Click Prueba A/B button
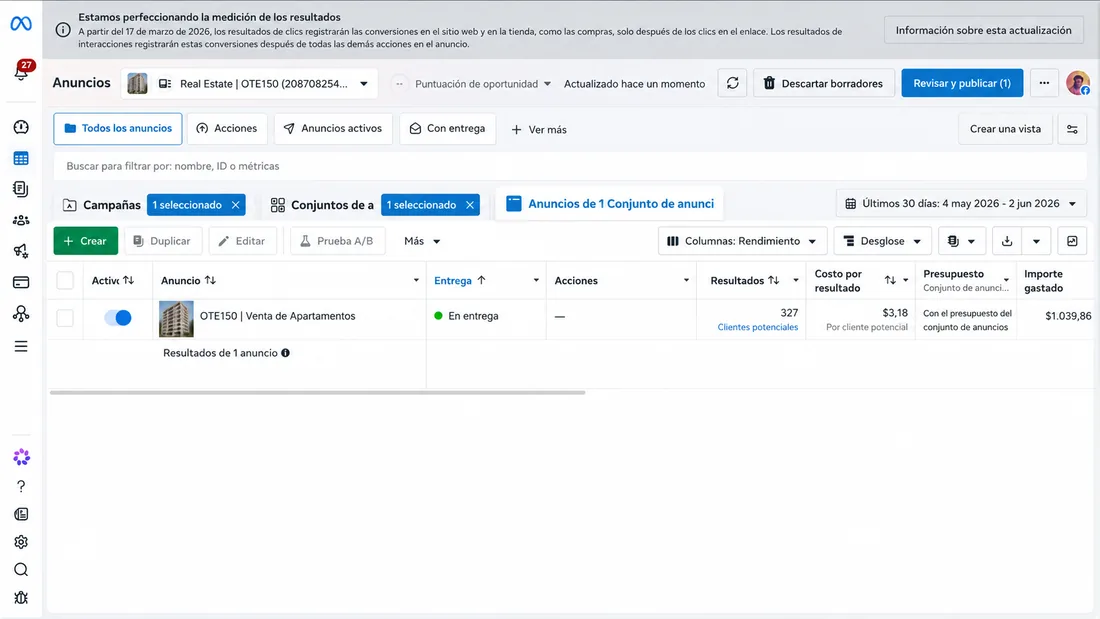This screenshot has height=619, width=1100. point(337,241)
